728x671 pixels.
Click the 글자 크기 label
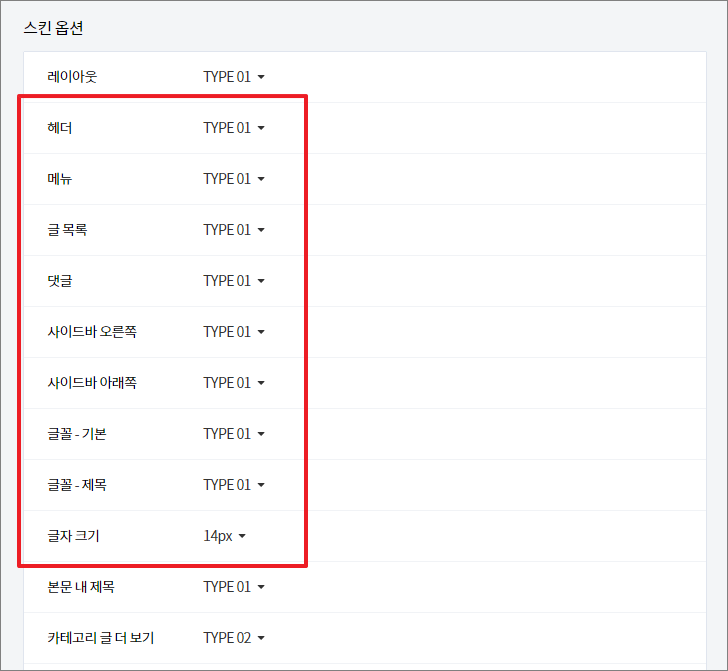click(73, 536)
